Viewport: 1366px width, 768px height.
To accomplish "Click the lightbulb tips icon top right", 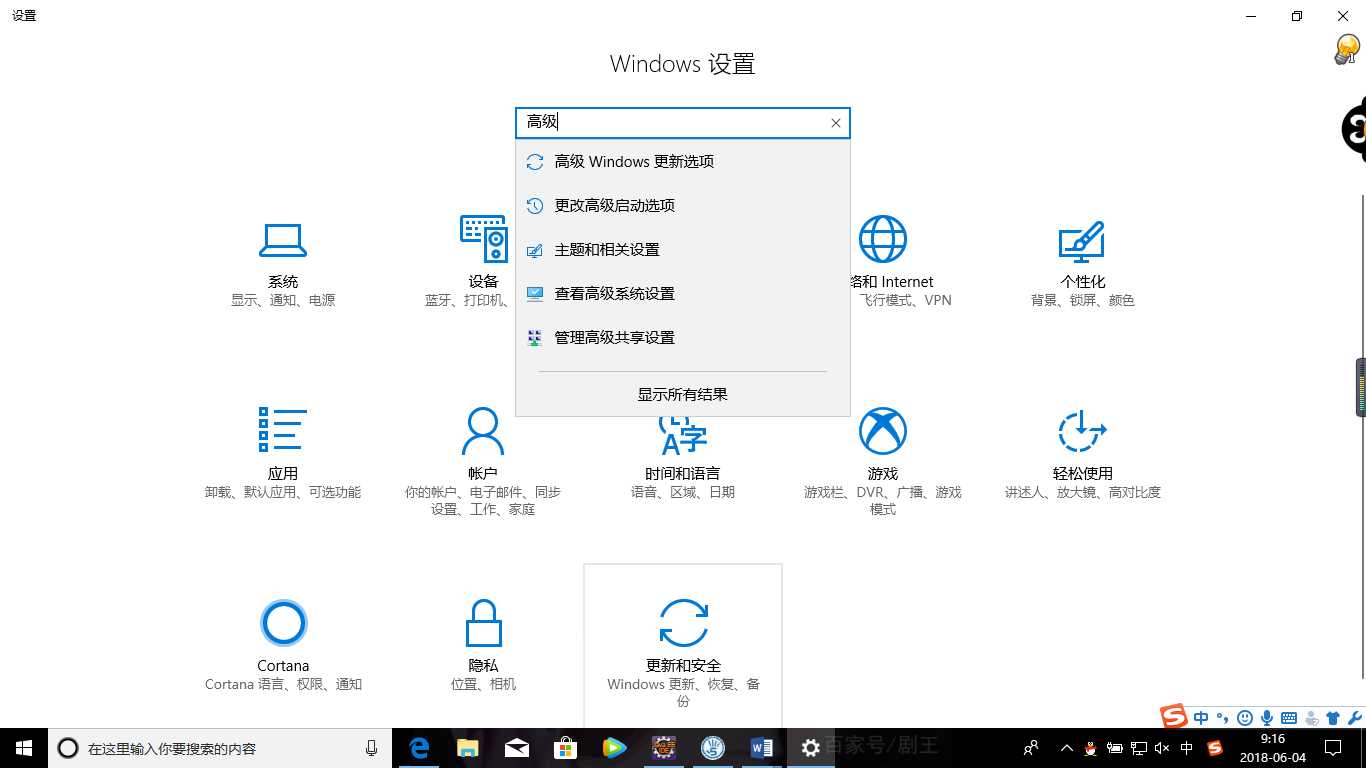I will (x=1347, y=50).
